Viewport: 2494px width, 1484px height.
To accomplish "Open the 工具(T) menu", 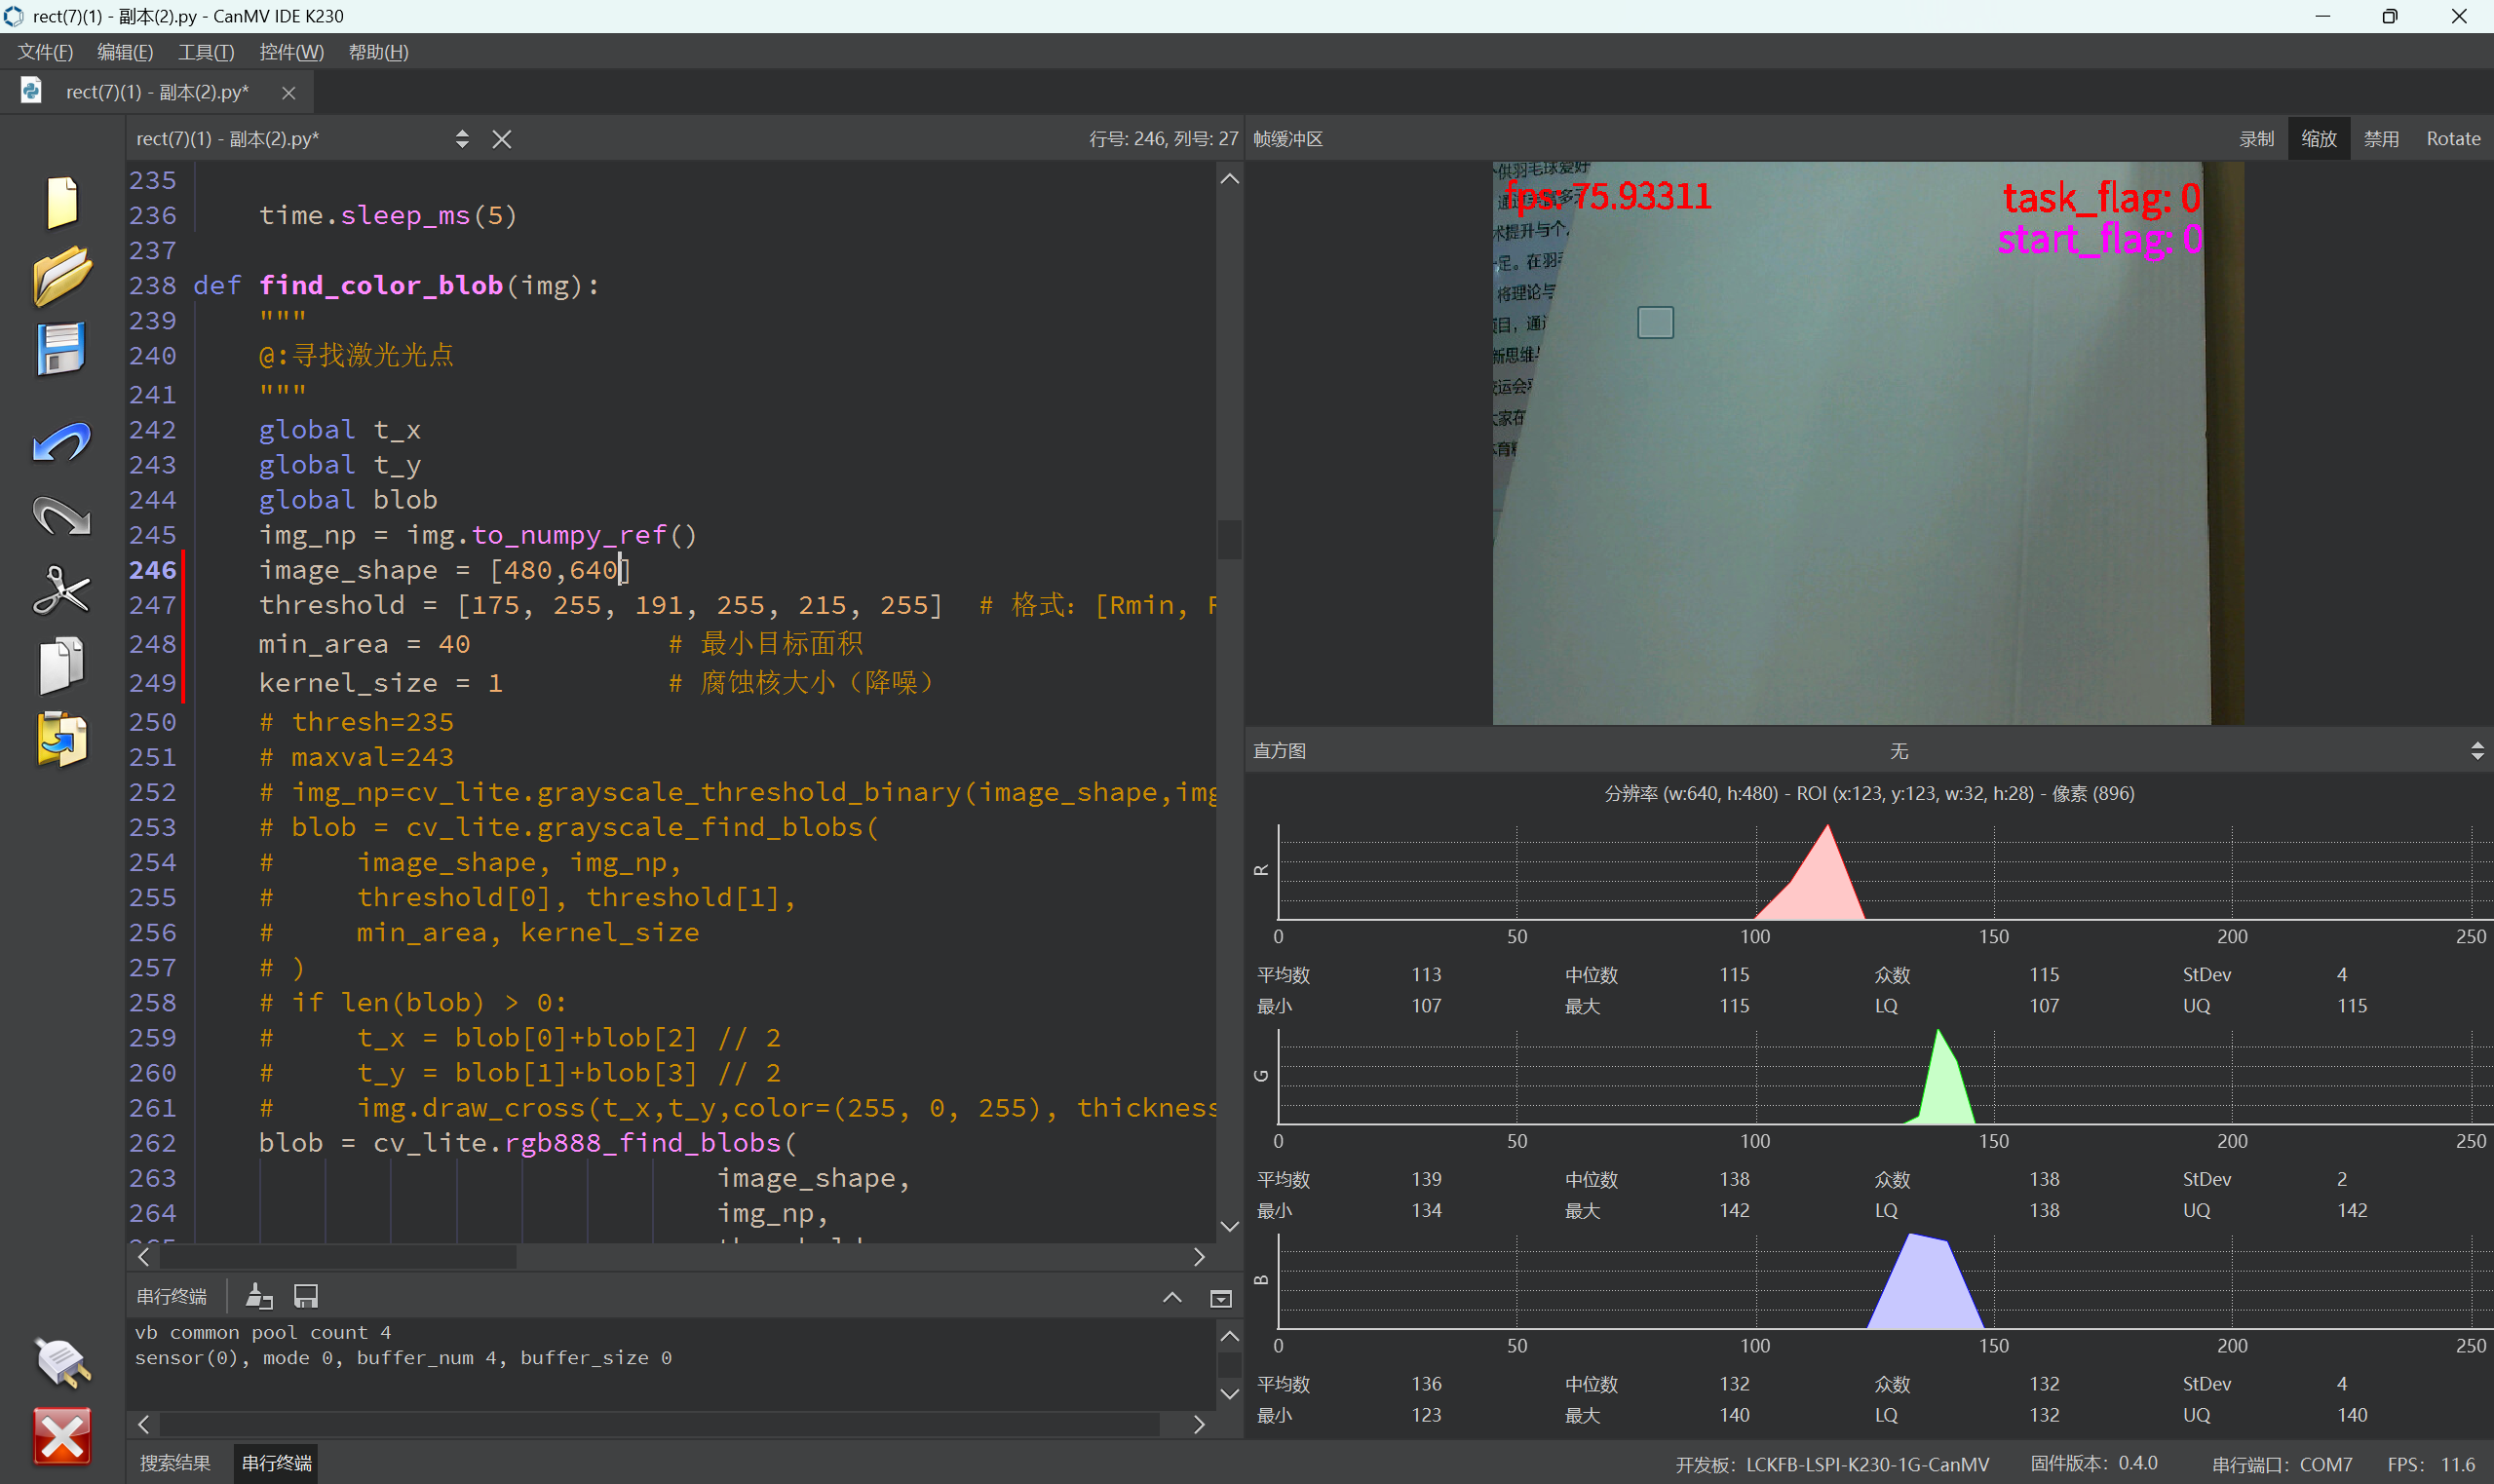I will pyautogui.click(x=206, y=52).
